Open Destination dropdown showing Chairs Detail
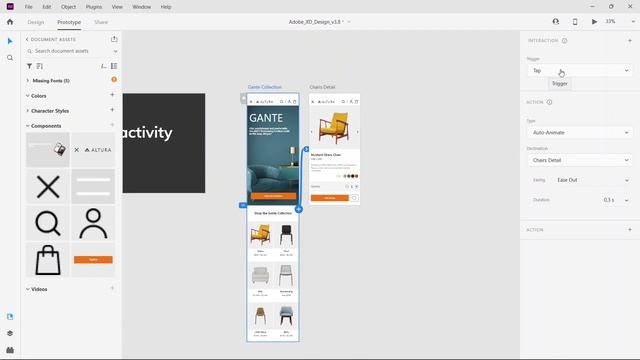The image size is (640, 360). 580,160
